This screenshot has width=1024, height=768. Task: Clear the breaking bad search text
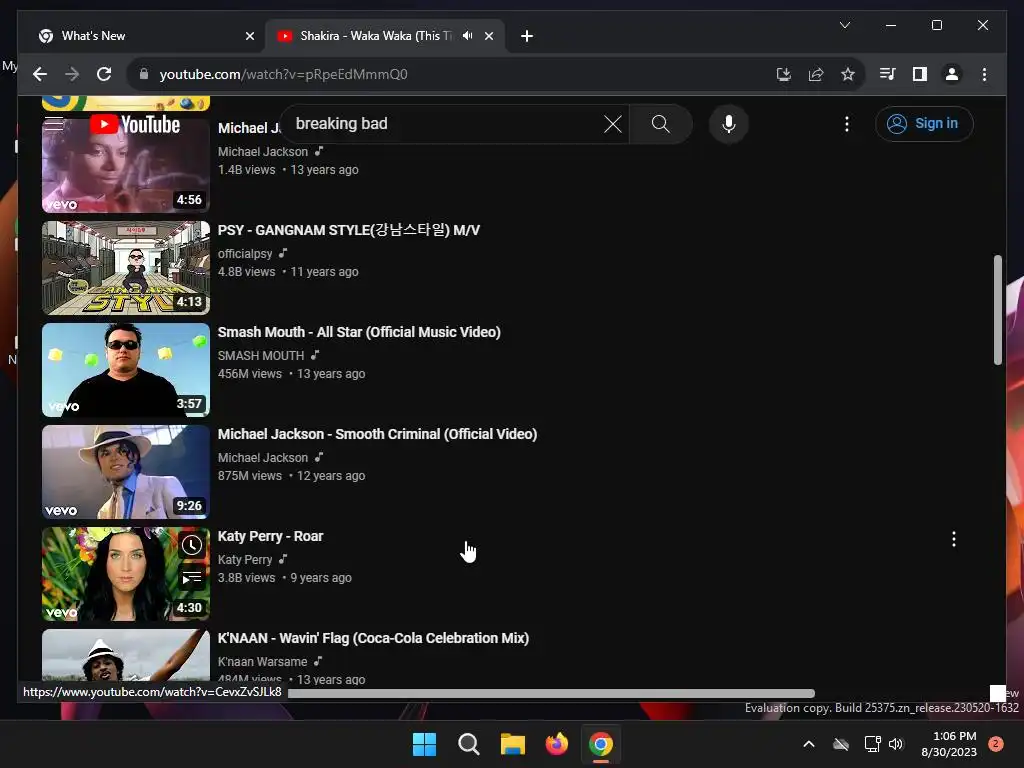(x=613, y=124)
